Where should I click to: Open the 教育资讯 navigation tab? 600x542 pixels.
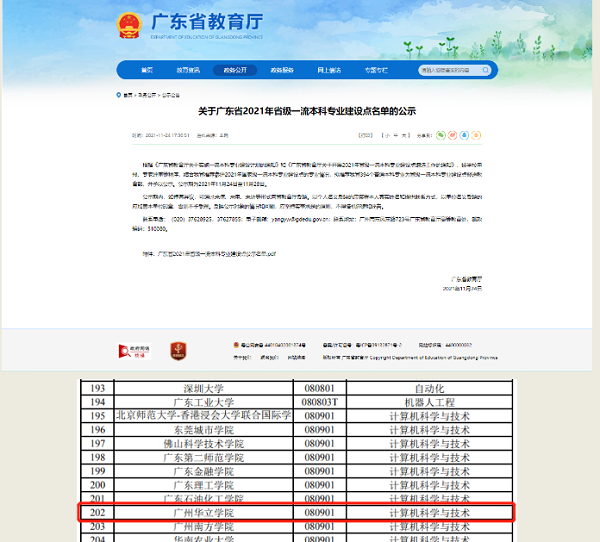(x=188, y=70)
